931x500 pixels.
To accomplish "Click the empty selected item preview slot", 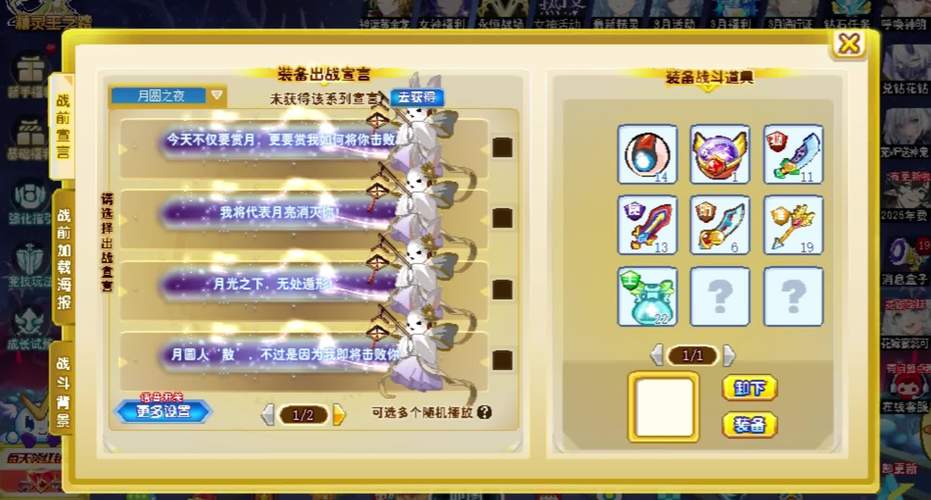I will 664,408.
